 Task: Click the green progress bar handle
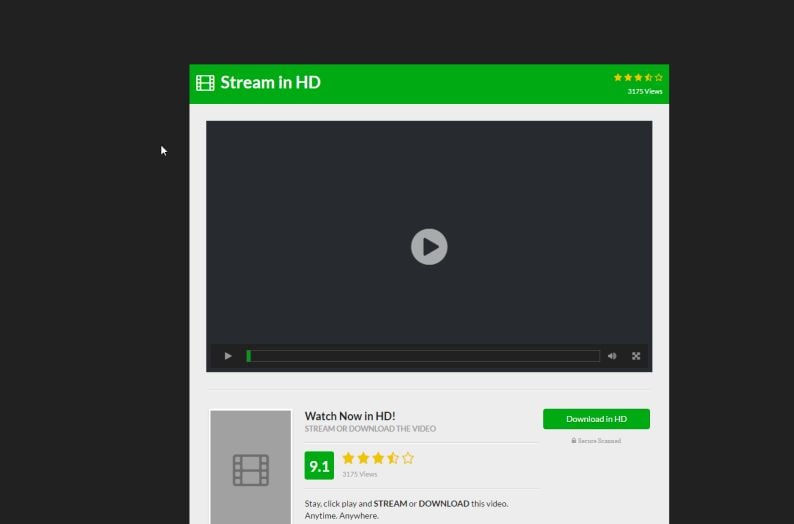point(249,356)
